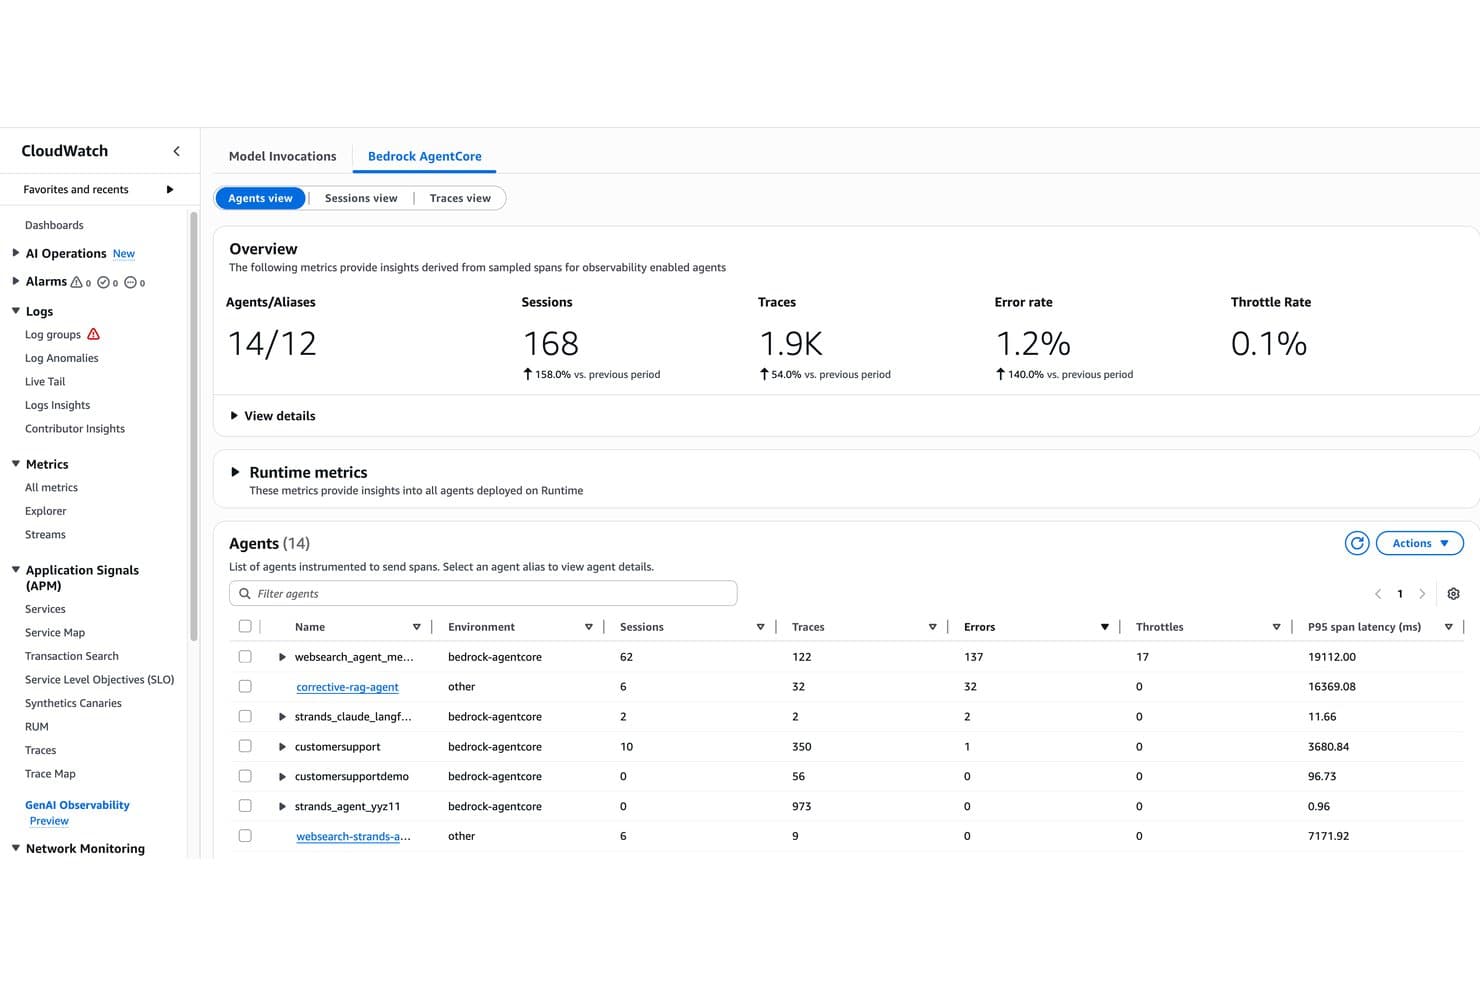Click the Log groups warning icon

click(94, 334)
